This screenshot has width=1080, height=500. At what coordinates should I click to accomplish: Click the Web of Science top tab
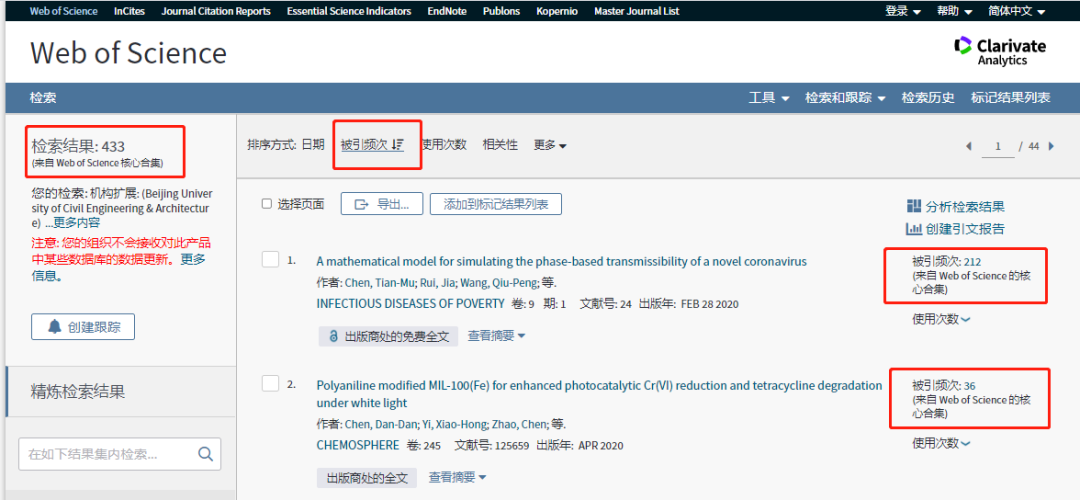(x=63, y=11)
